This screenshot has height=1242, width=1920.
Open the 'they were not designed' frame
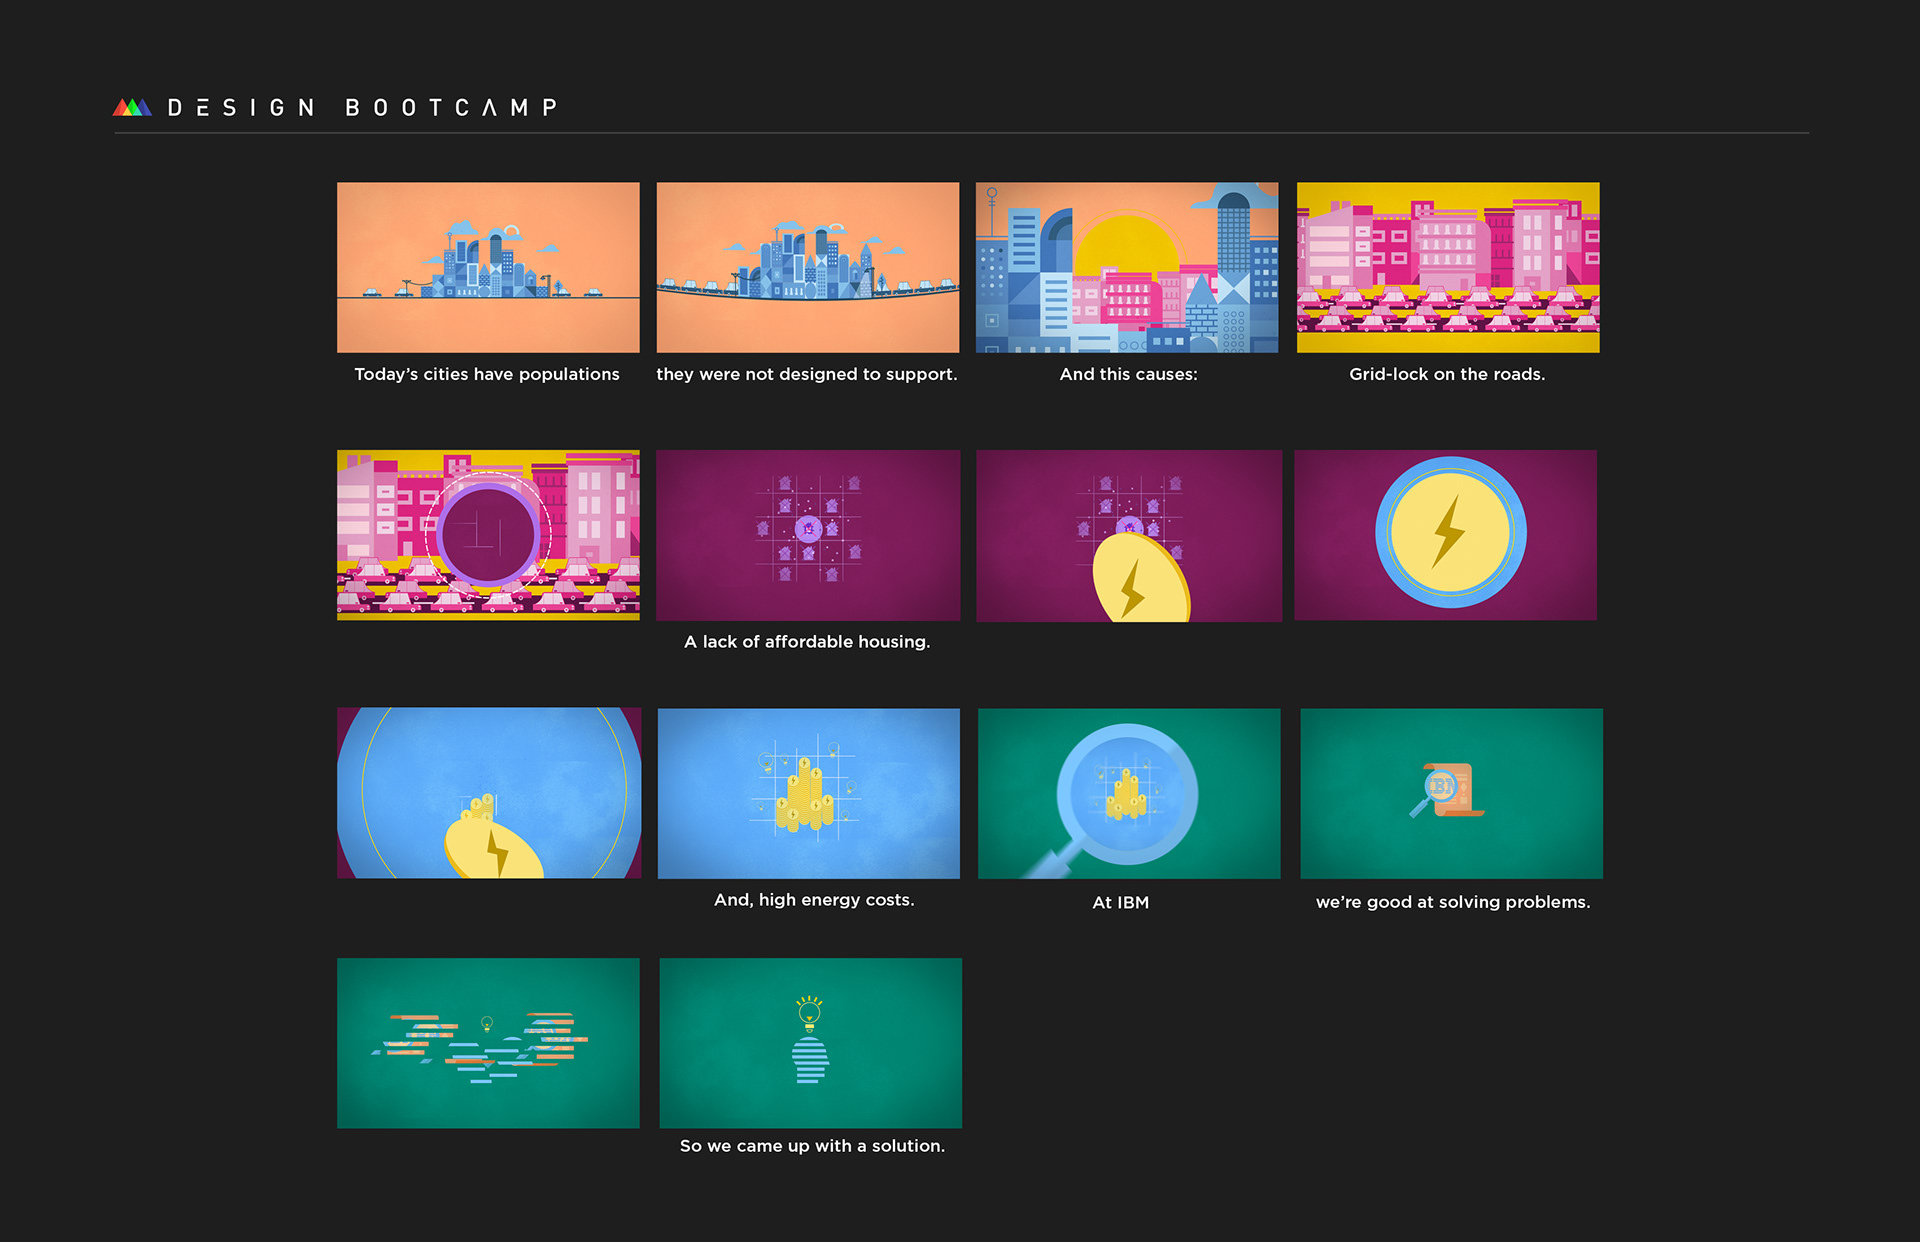click(807, 267)
